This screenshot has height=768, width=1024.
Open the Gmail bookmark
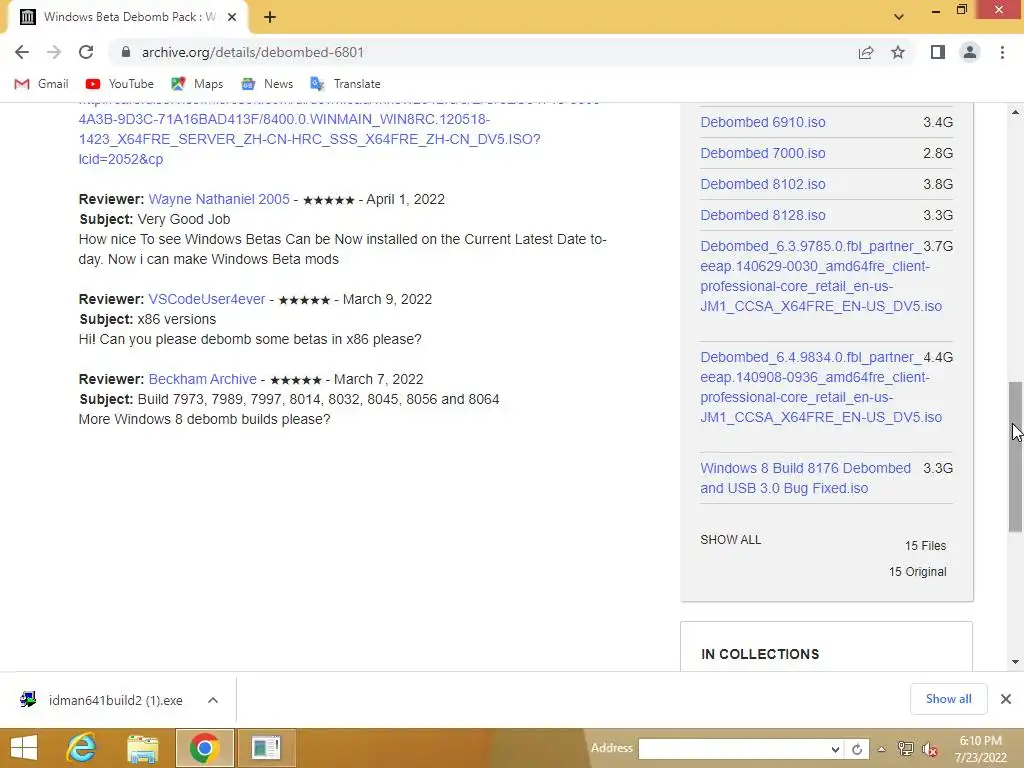pyautogui.click(x=41, y=84)
